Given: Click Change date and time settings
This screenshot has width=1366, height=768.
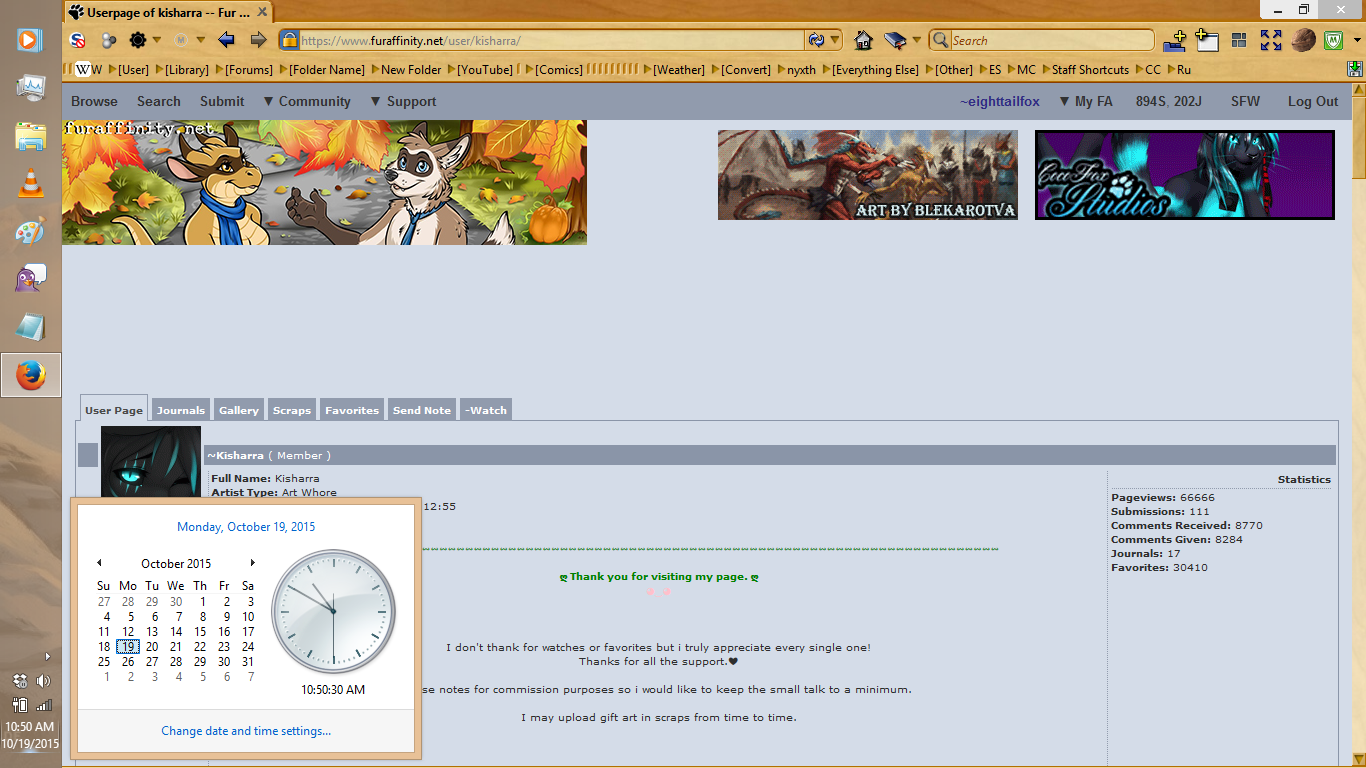Looking at the screenshot, I should click(x=246, y=731).
